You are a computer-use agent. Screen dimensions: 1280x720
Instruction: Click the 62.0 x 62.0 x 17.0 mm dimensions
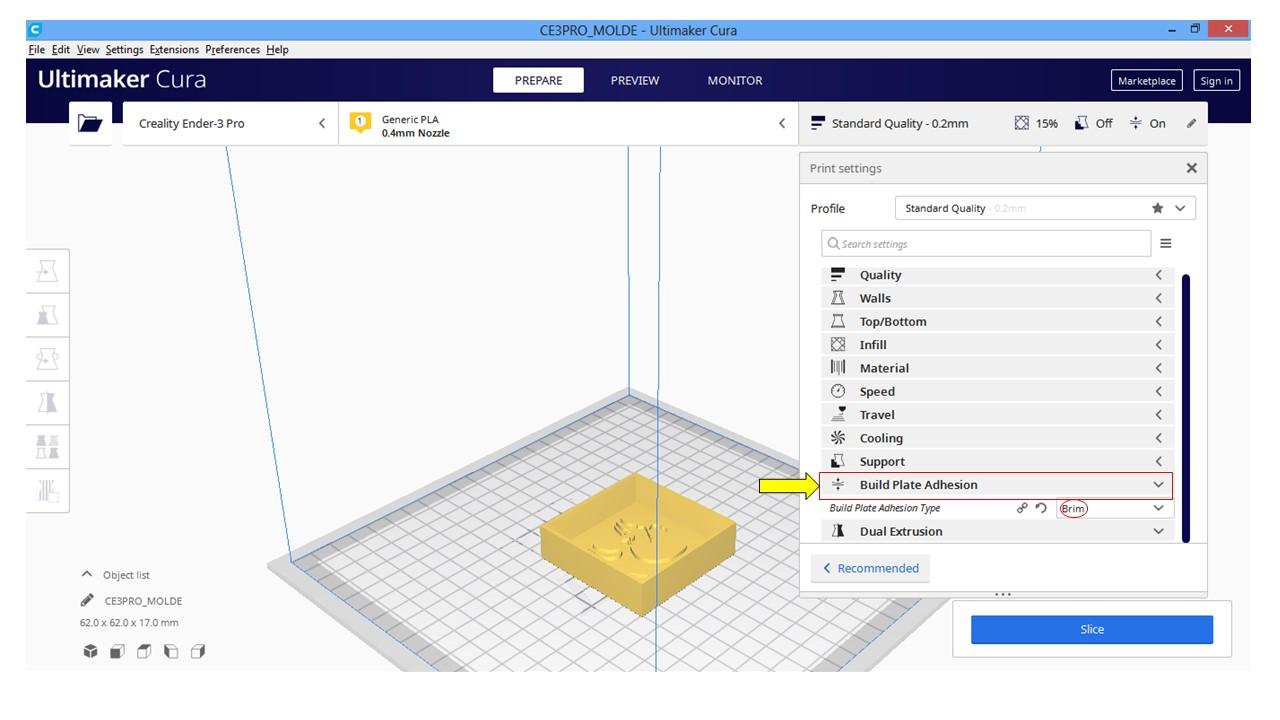pos(129,622)
